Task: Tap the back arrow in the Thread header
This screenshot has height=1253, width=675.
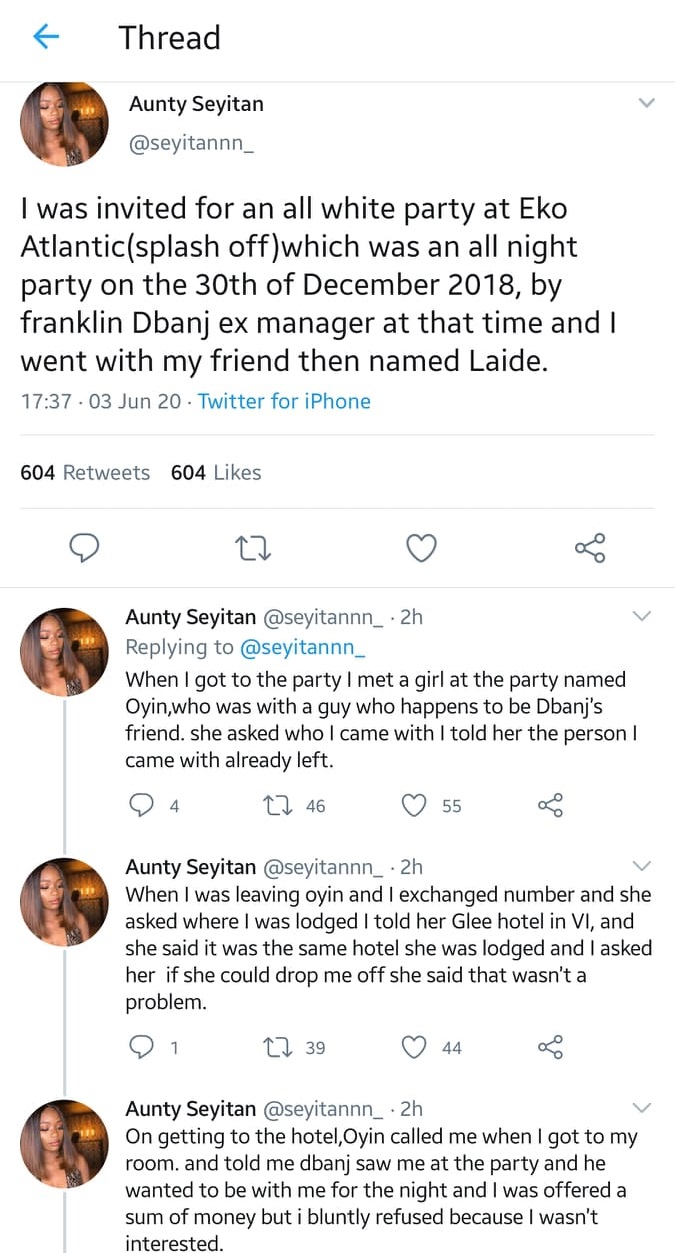Action: click(46, 38)
